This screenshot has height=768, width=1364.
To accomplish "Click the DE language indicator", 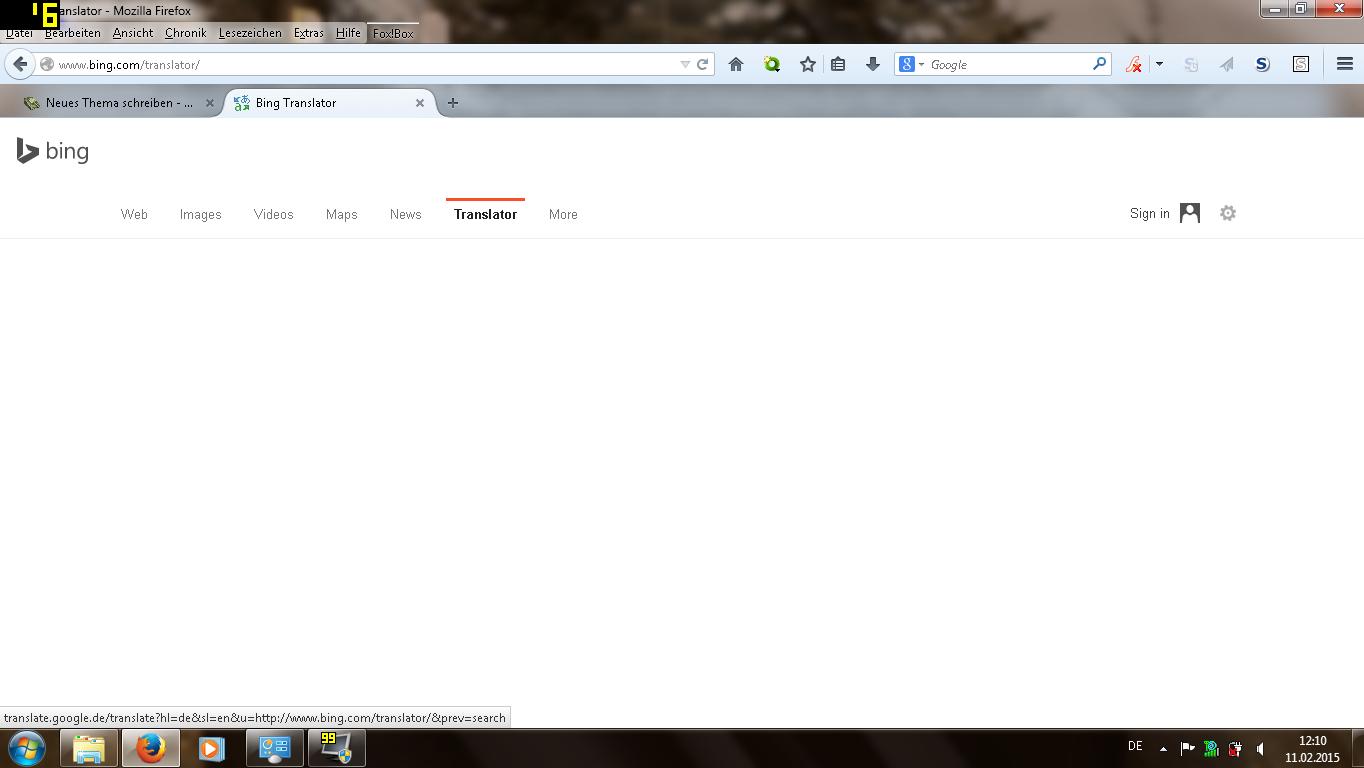I will click(x=1135, y=746).
